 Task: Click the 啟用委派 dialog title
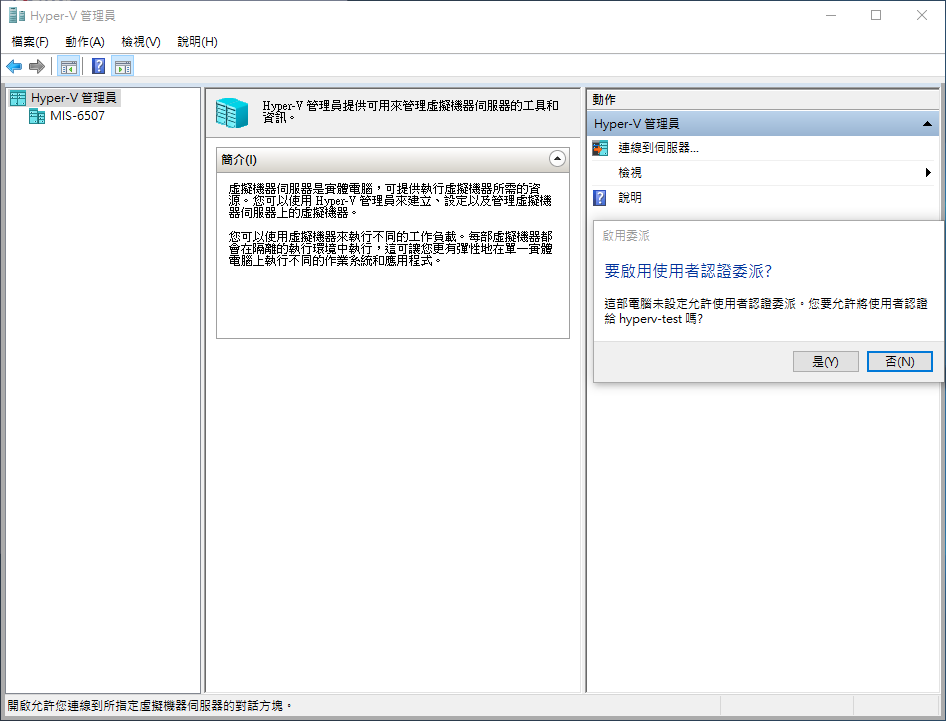coord(626,236)
